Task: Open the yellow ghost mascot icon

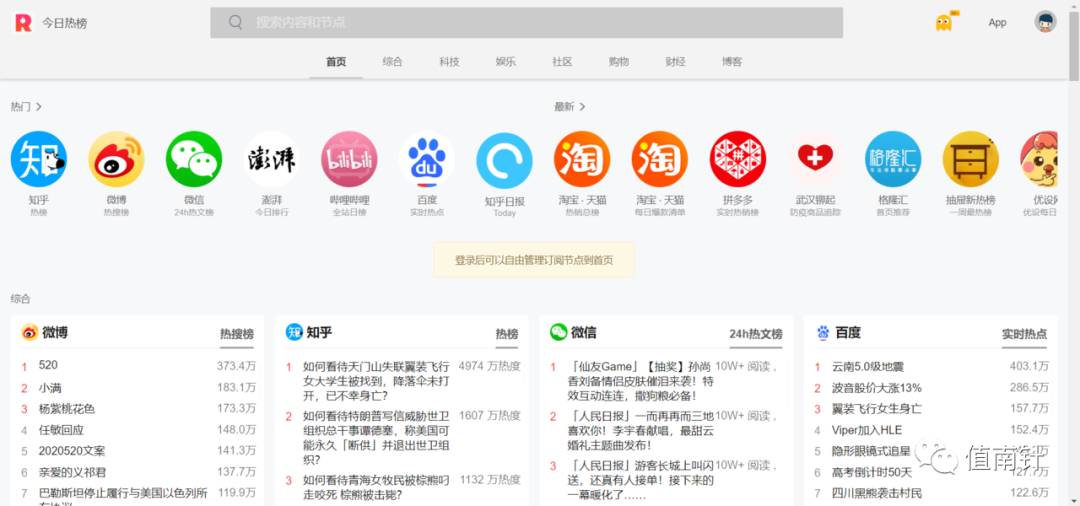Action: [x=944, y=23]
